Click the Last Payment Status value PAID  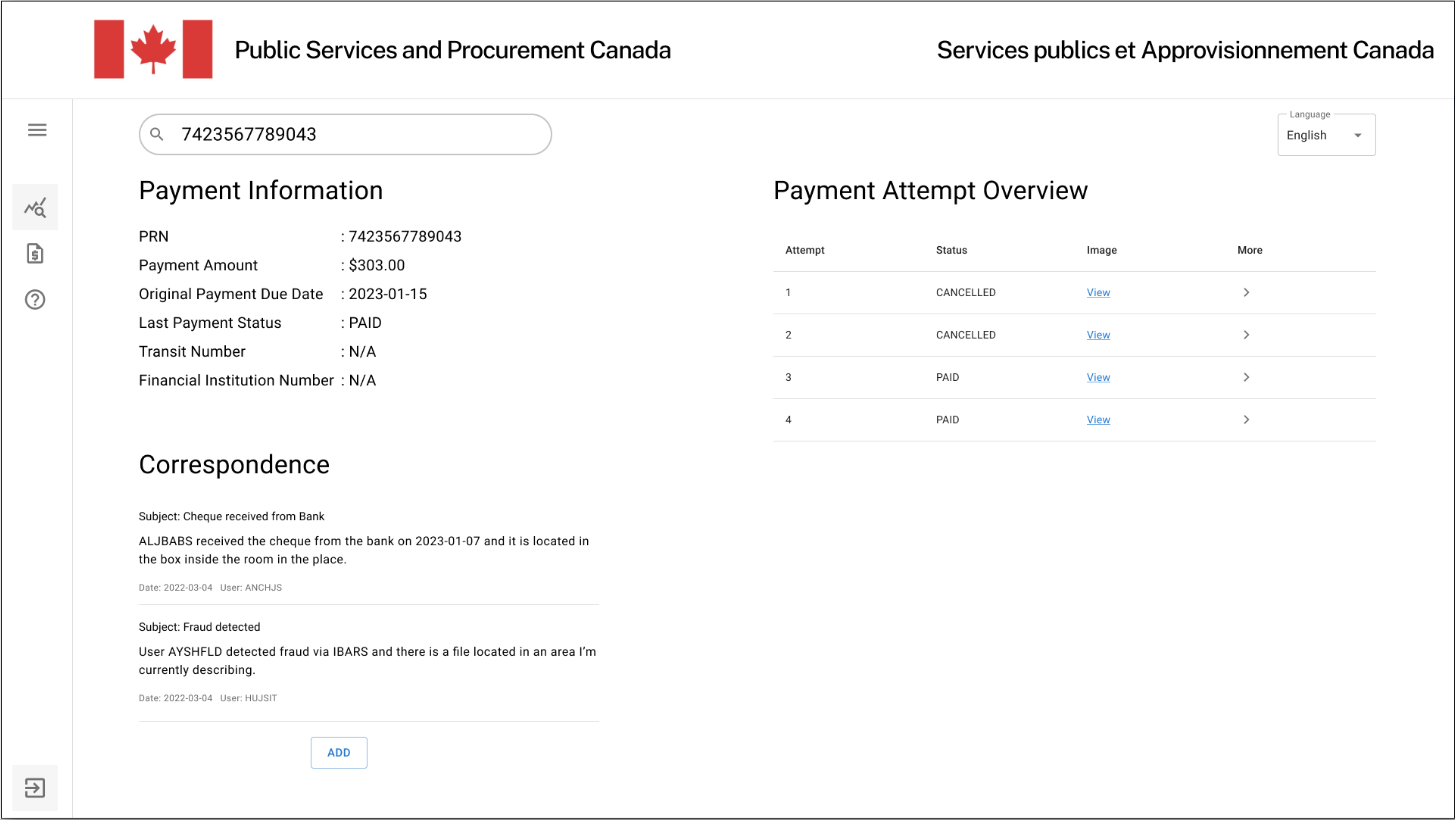(x=365, y=323)
